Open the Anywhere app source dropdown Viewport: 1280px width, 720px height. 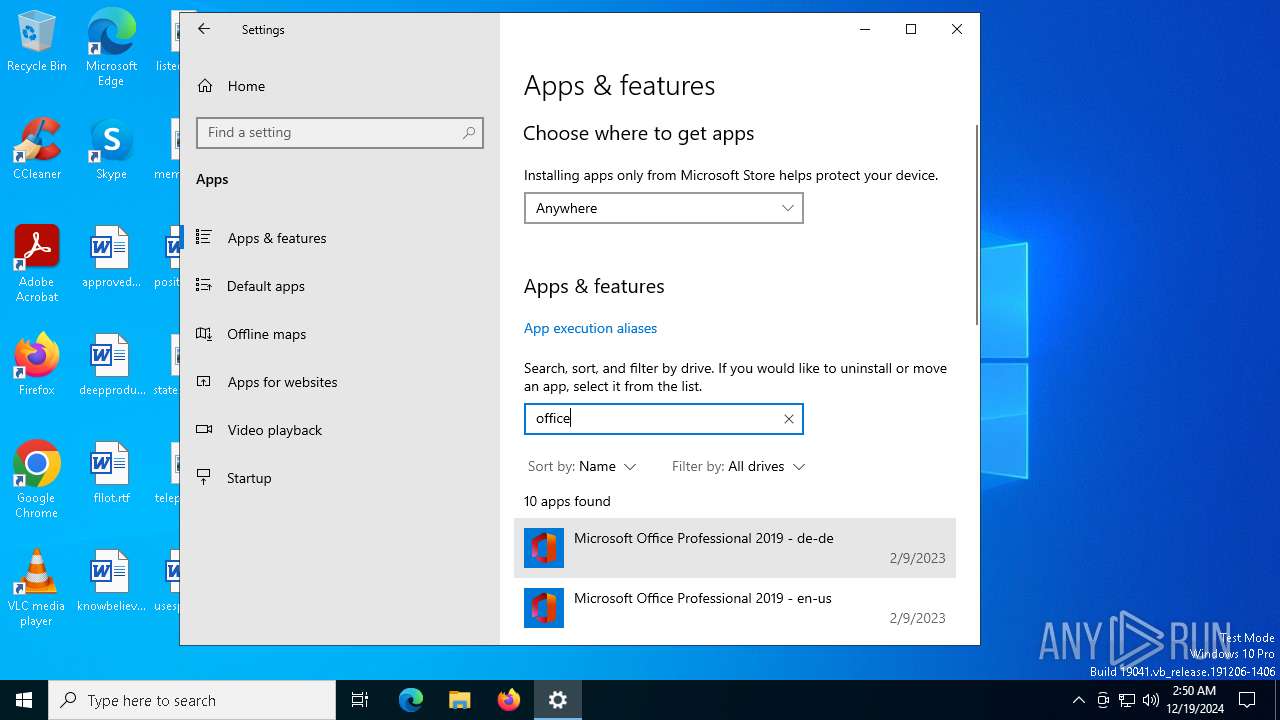663,208
